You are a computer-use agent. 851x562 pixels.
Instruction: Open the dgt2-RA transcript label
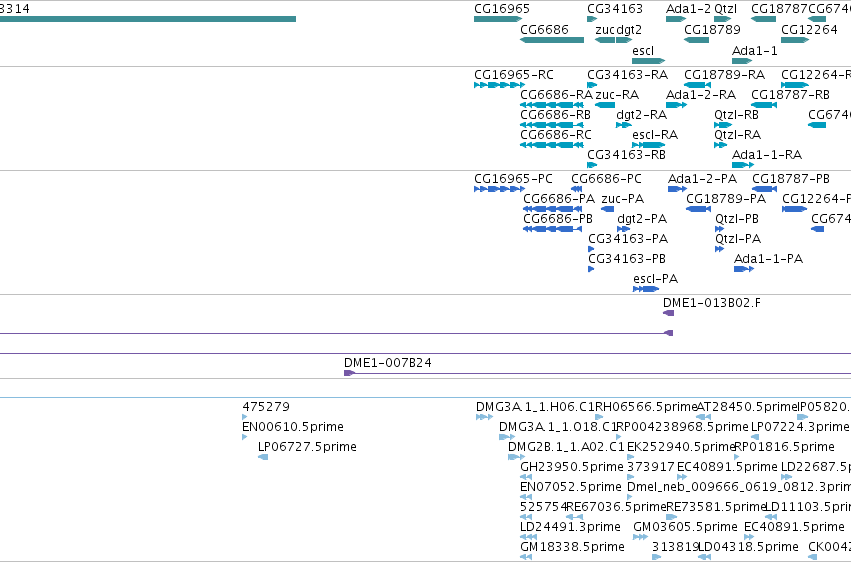pos(642,115)
